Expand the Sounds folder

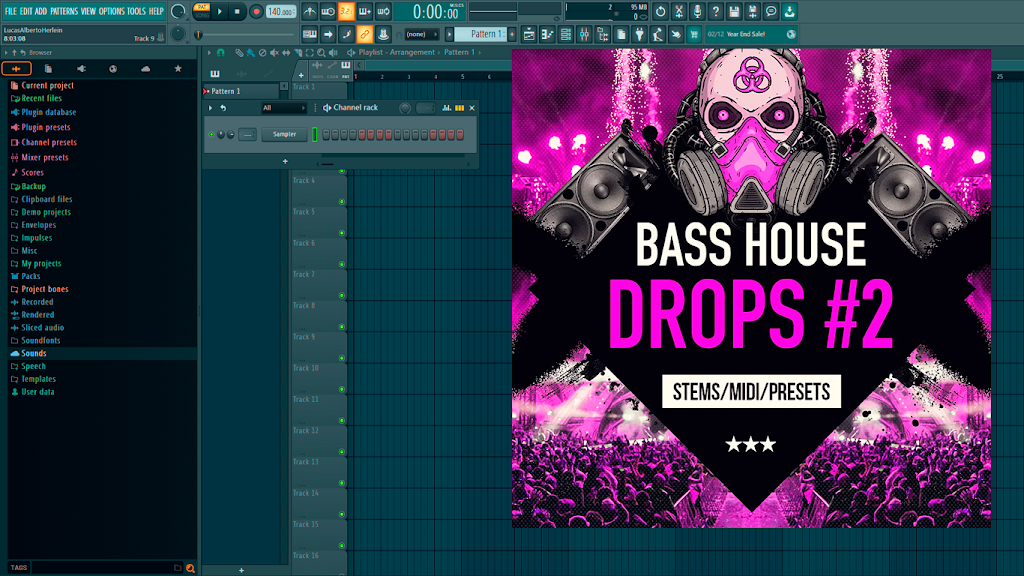[28, 353]
